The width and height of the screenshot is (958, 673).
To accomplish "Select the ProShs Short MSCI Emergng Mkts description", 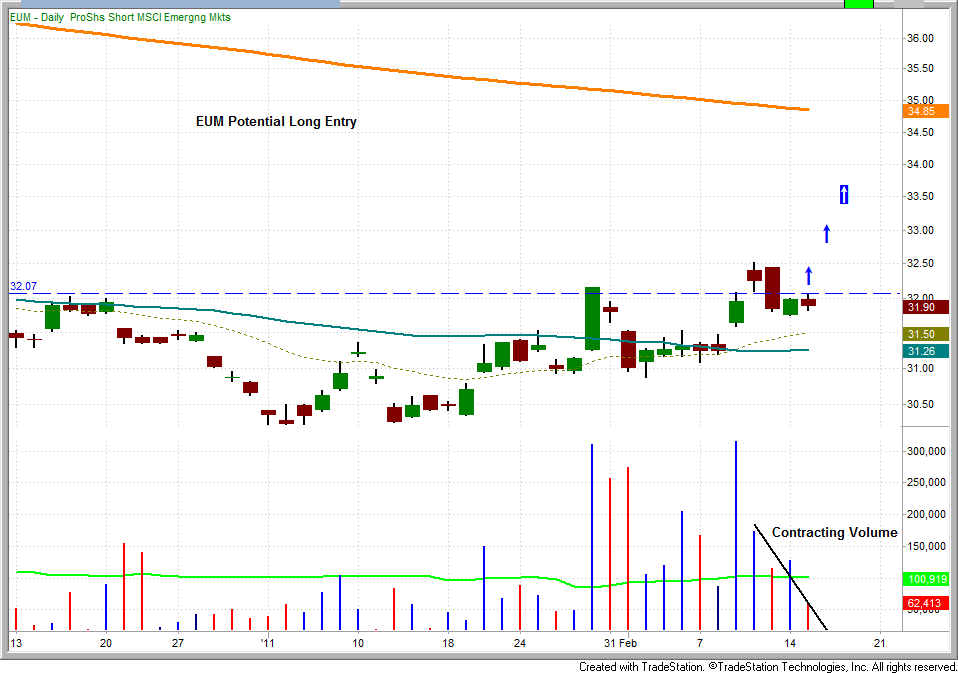I will (x=150, y=17).
